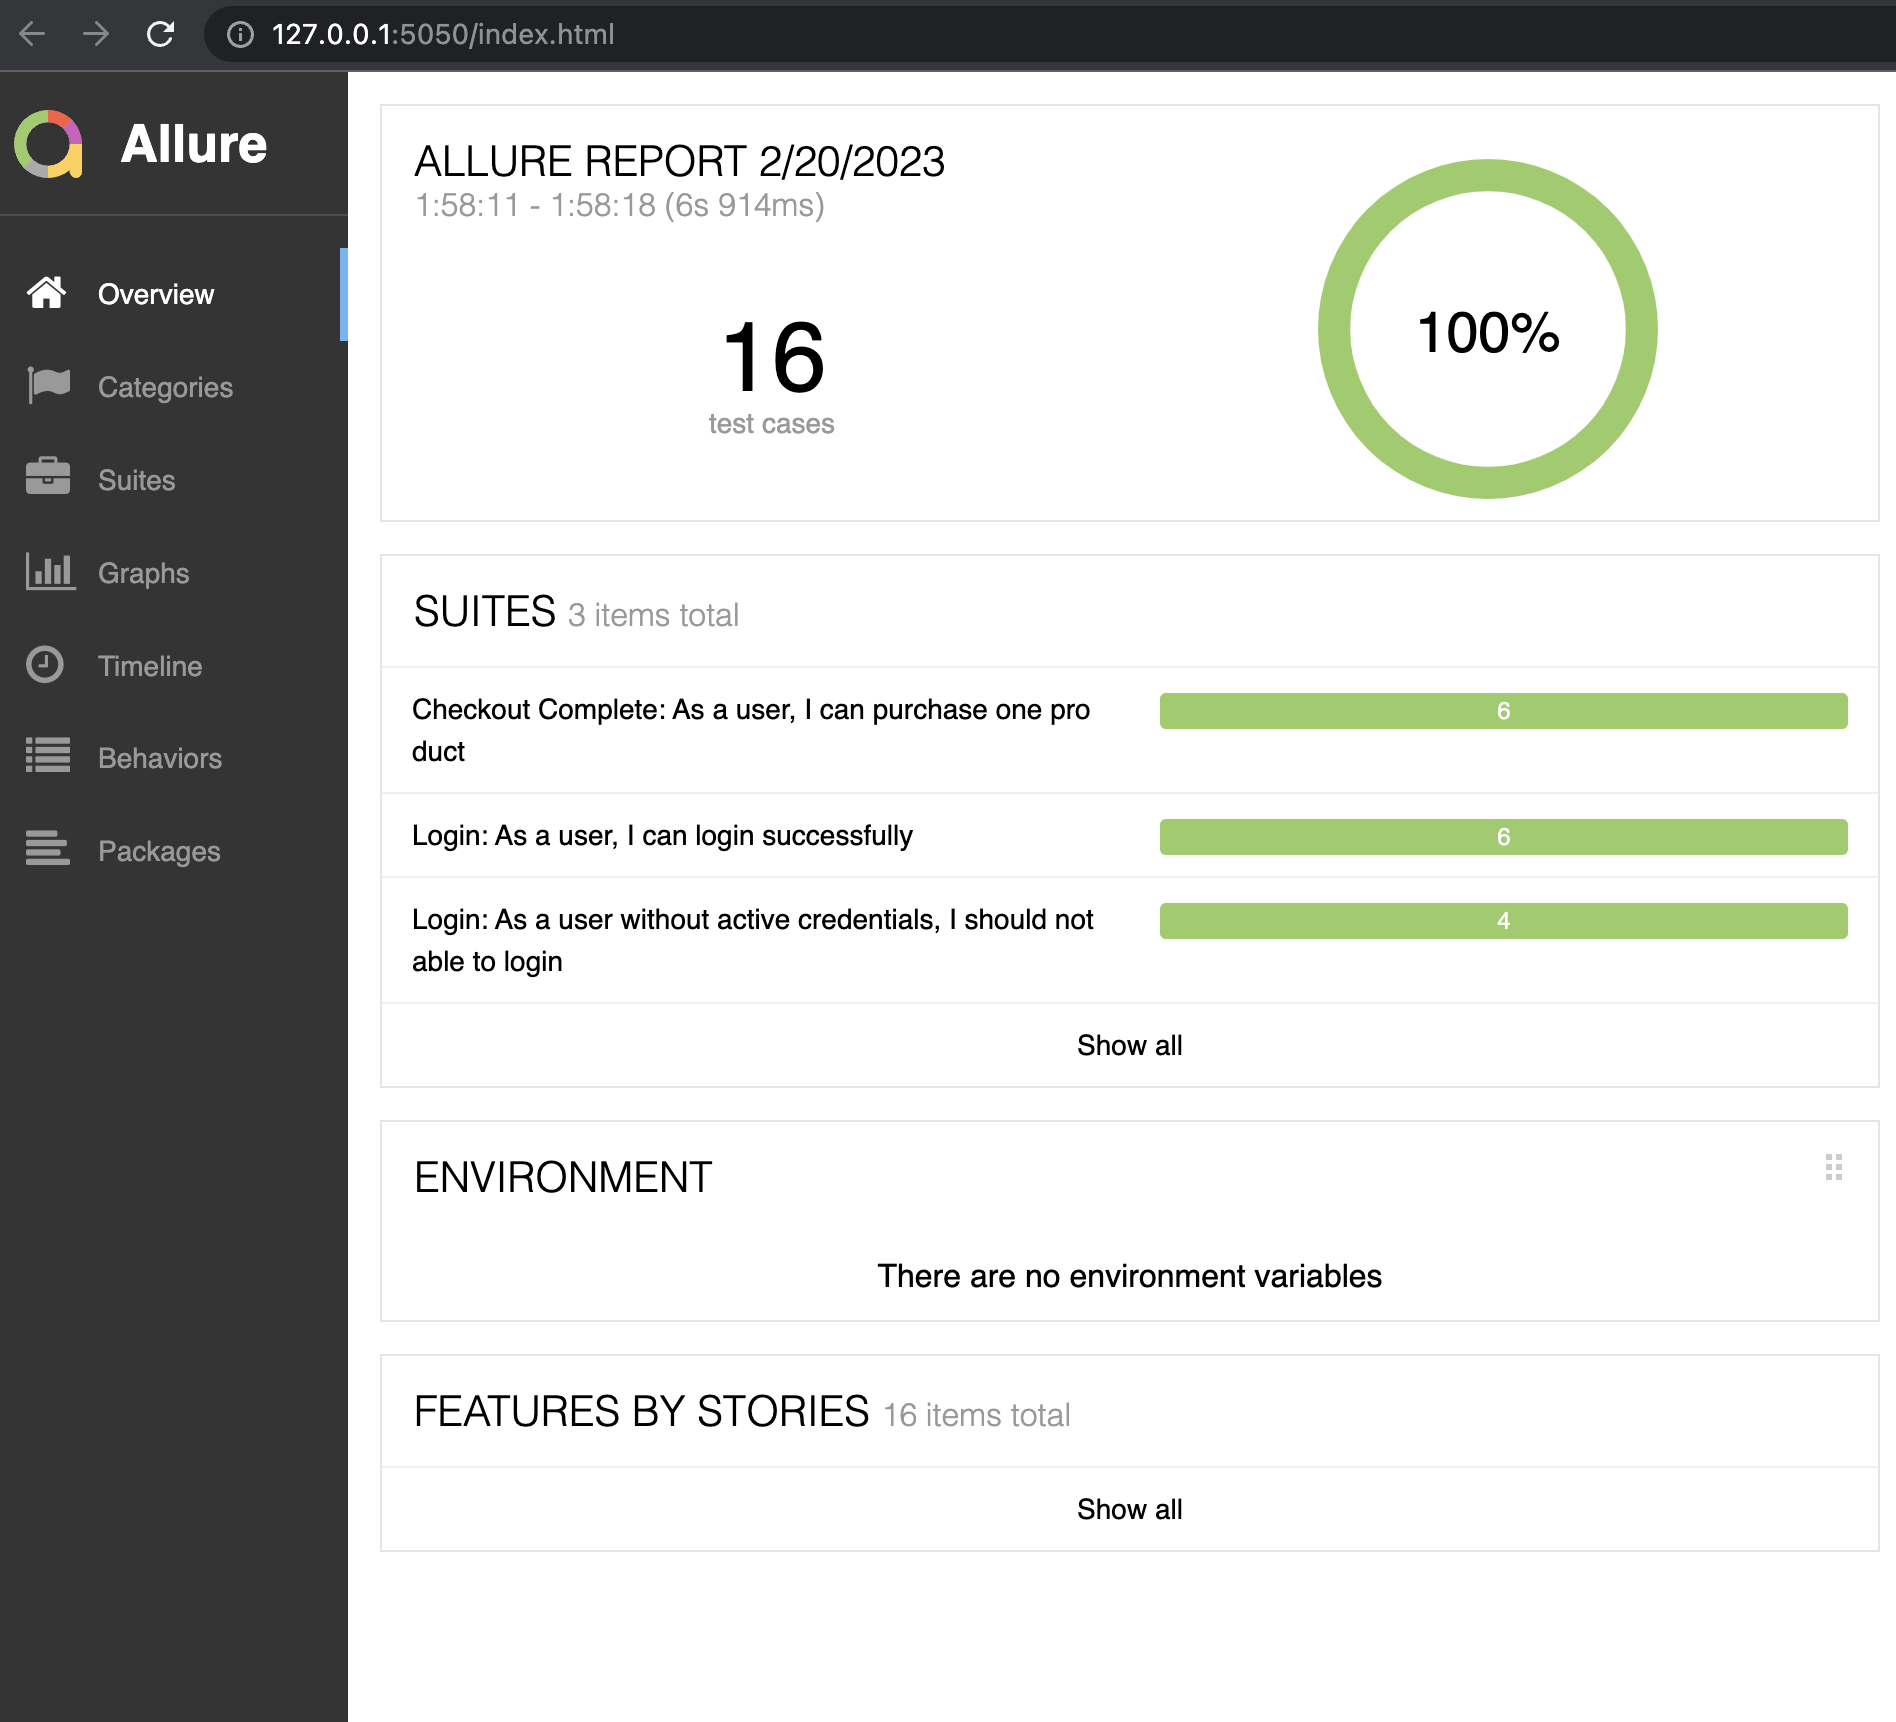Screen dimensions: 1896x1722
Task: Show all items under Features By Stories
Action: 1128,1509
